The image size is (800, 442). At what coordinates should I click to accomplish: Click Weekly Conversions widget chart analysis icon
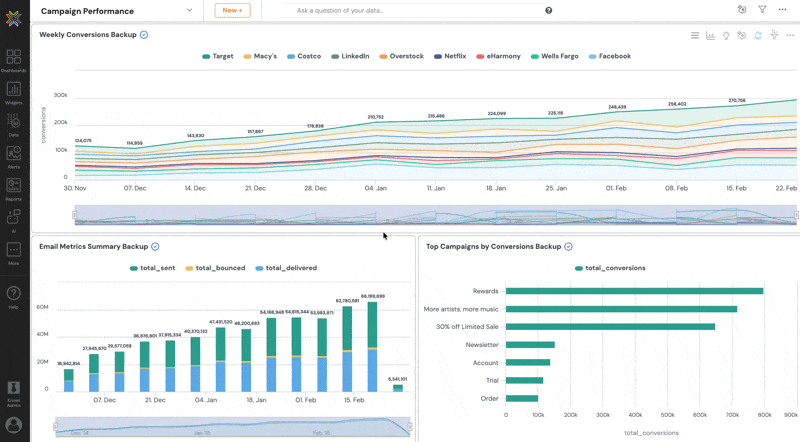(x=710, y=35)
